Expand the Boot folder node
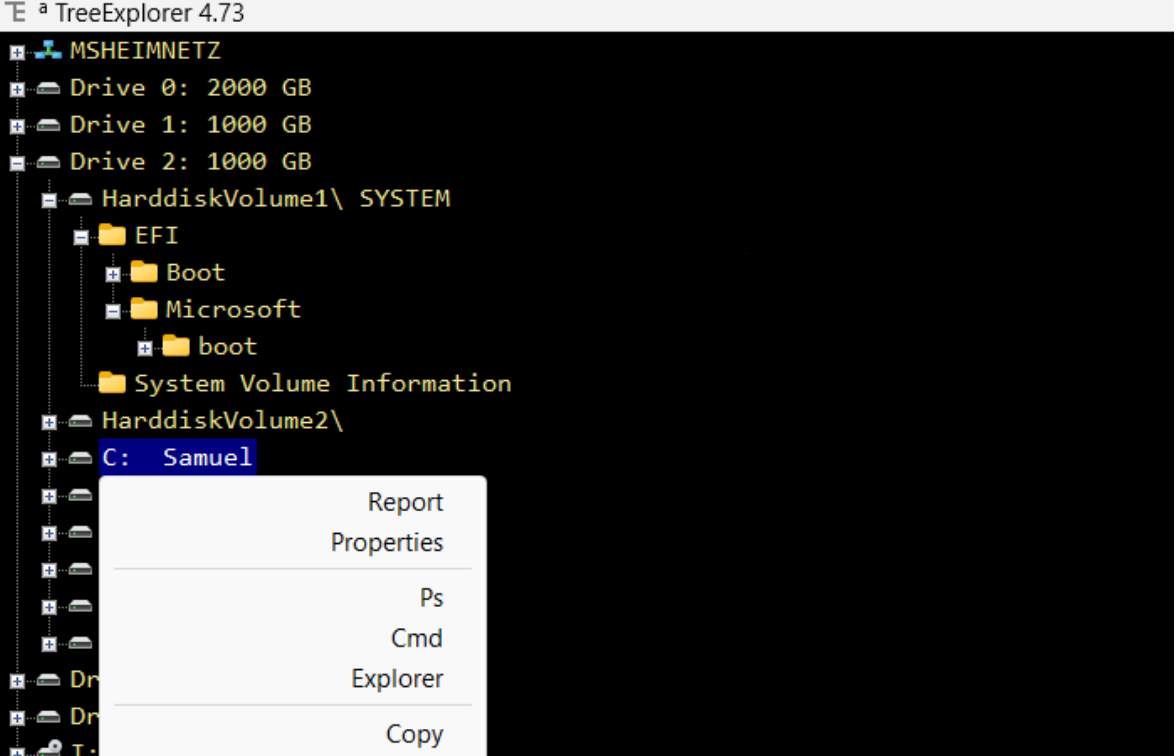Screen dimensions: 1176x756 click(113, 271)
